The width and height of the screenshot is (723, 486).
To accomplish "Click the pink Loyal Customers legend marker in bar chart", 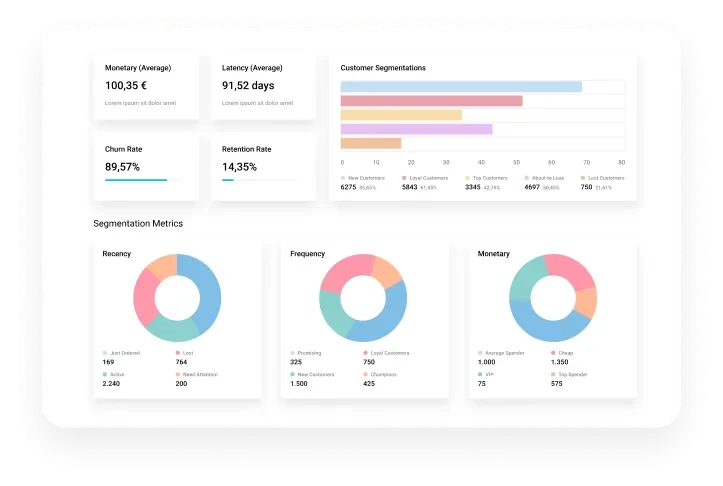I will (404, 178).
